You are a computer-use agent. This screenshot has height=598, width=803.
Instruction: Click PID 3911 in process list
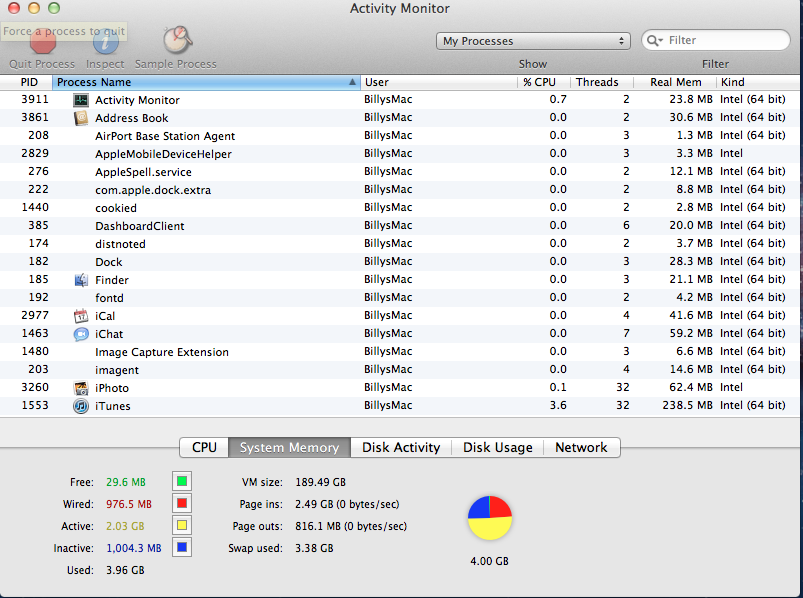[35, 99]
